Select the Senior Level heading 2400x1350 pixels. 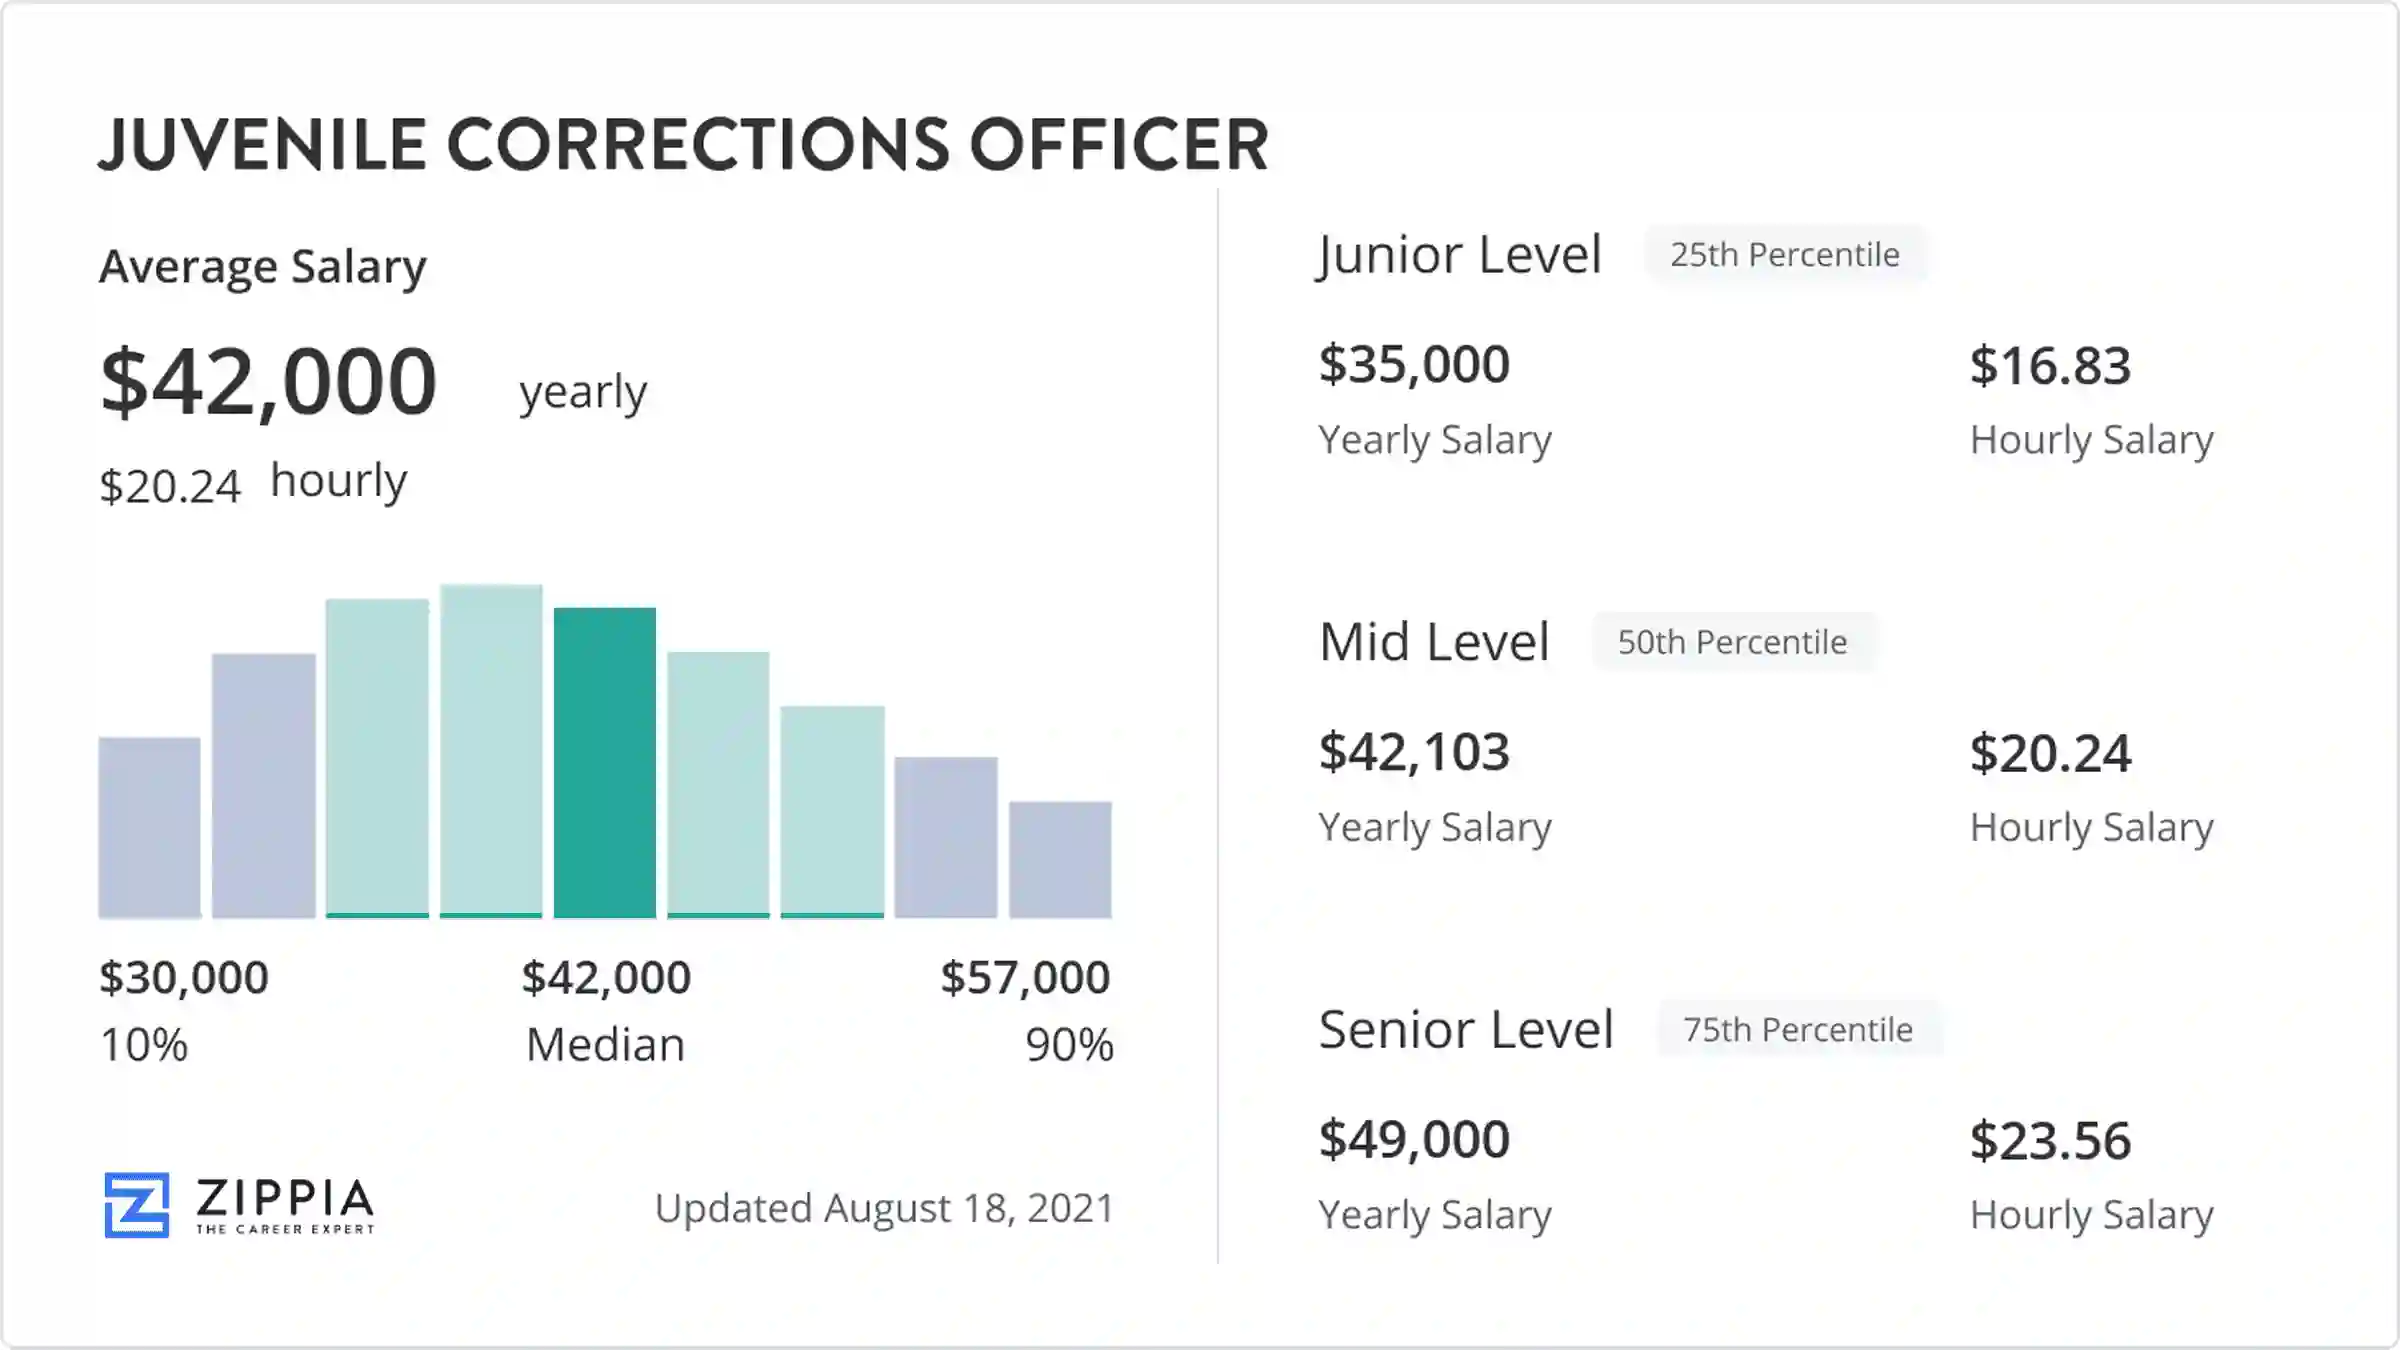tap(1466, 1030)
